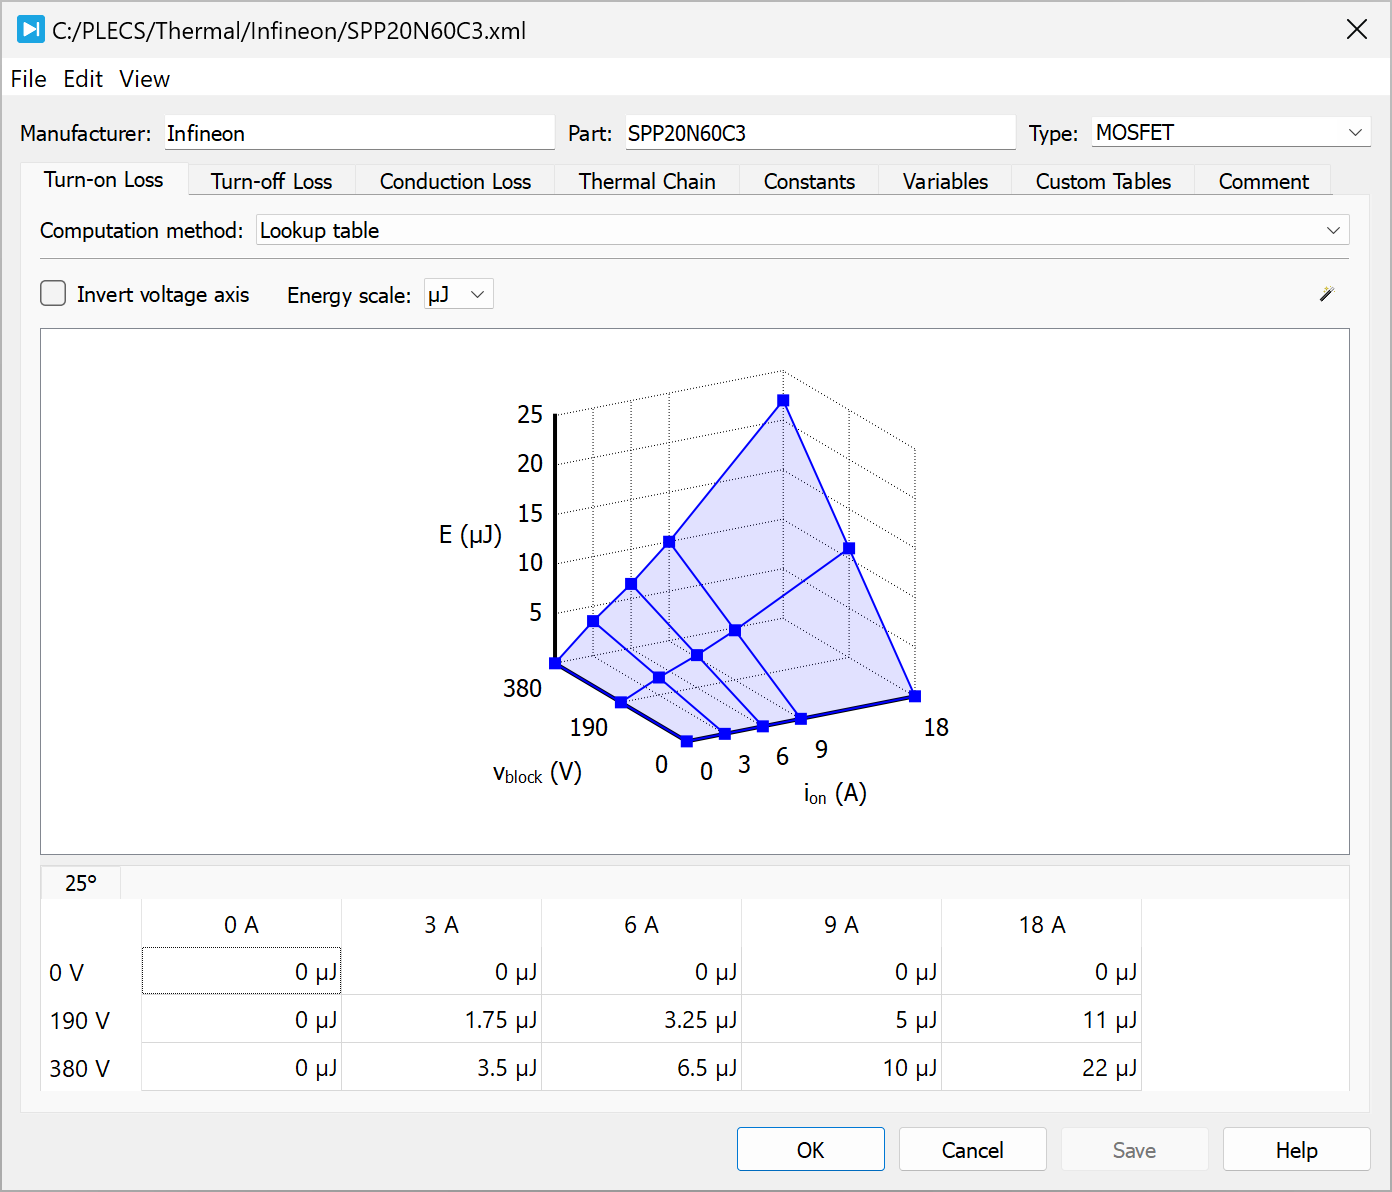Open the File menu
Screen dimensions: 1392x1192
pyautogui.click(x=28, y=79)
